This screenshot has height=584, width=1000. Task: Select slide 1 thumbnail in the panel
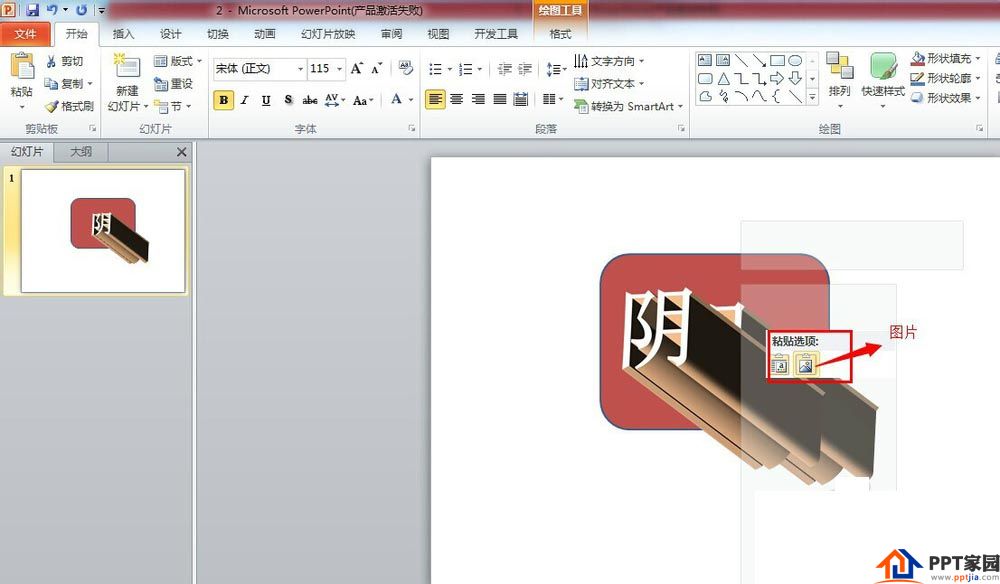[103, 231]
